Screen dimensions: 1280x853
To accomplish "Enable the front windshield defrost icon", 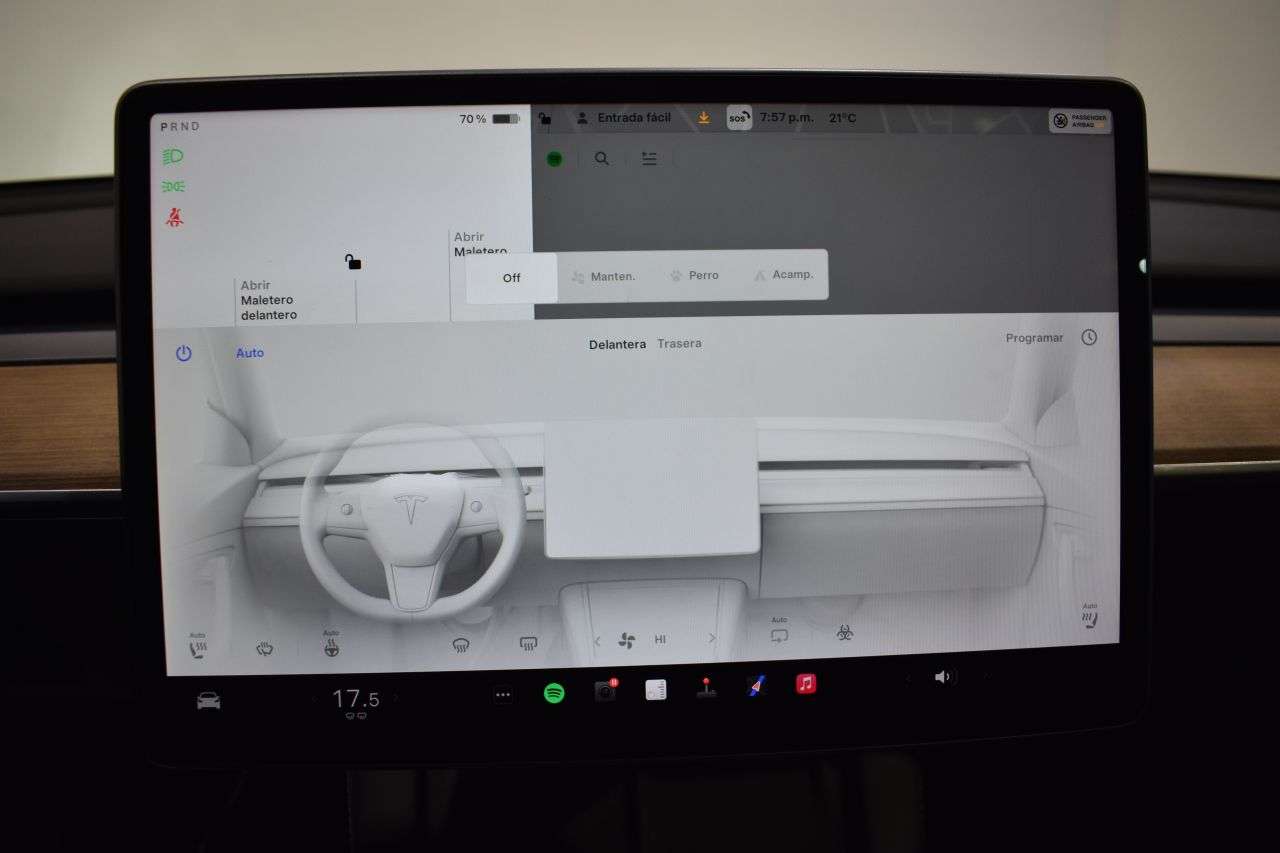I will (459, 643).
